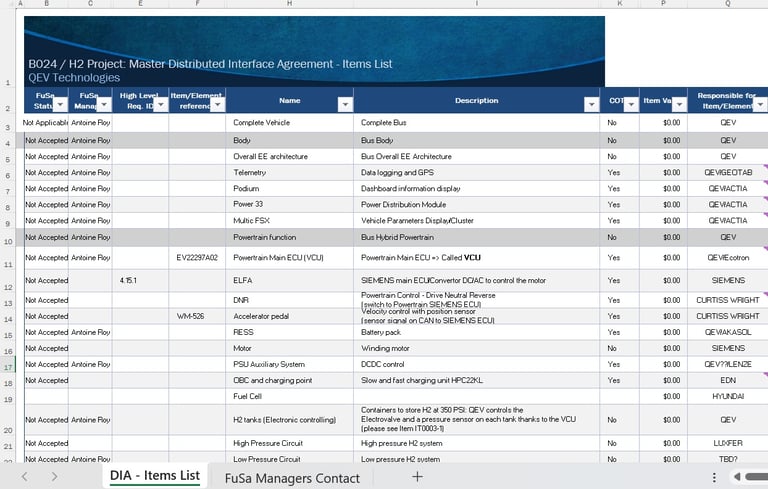This screenshot has width=768, height=489.
Task: Select the 'High Pressure Circuit' name cell
Action: coord(289,443)
